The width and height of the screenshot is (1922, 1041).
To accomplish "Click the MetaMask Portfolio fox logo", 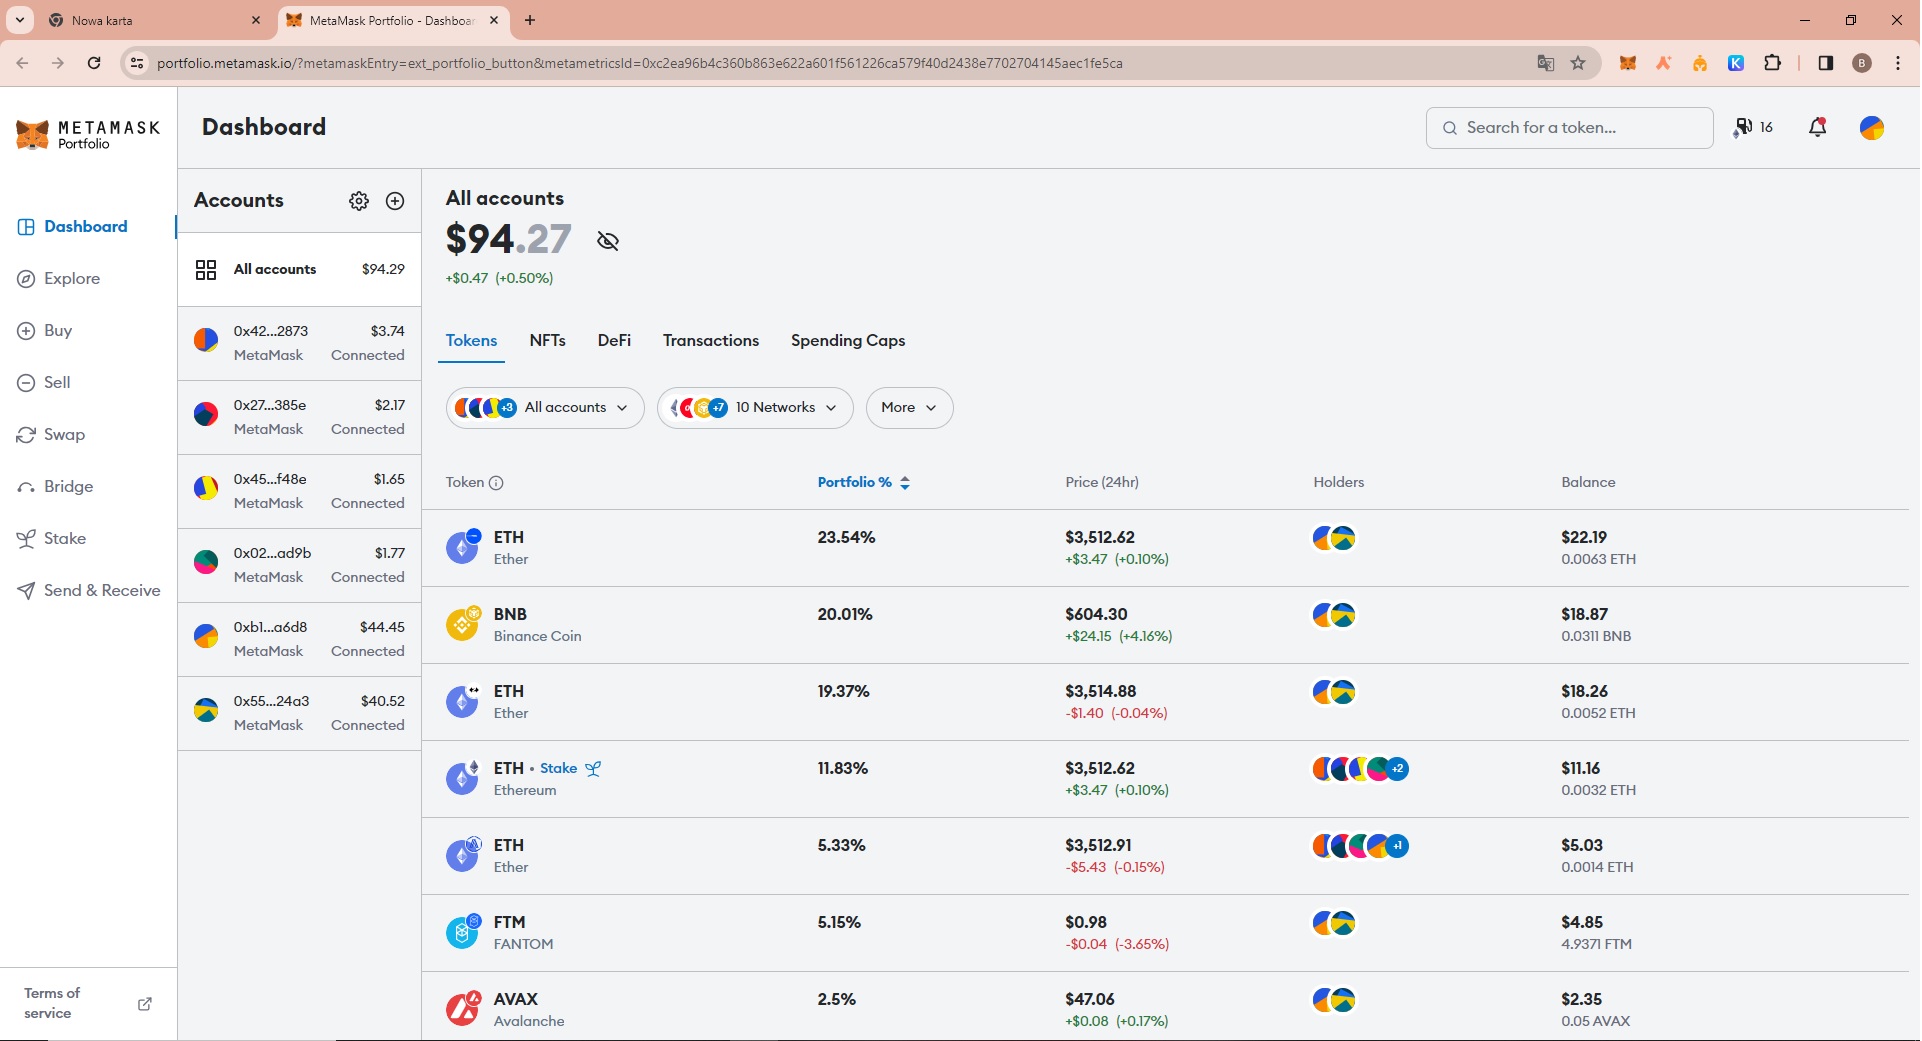I will coord(88,135).
